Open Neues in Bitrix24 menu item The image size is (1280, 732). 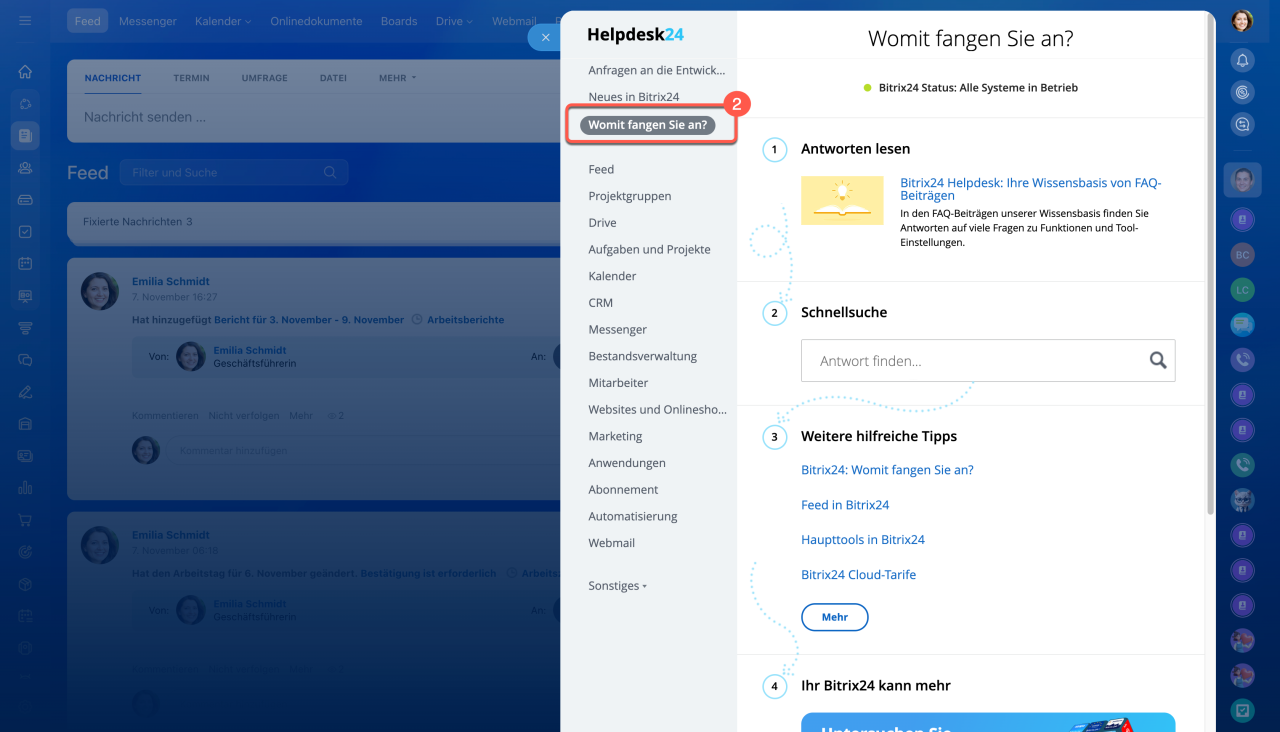point(633,97)
